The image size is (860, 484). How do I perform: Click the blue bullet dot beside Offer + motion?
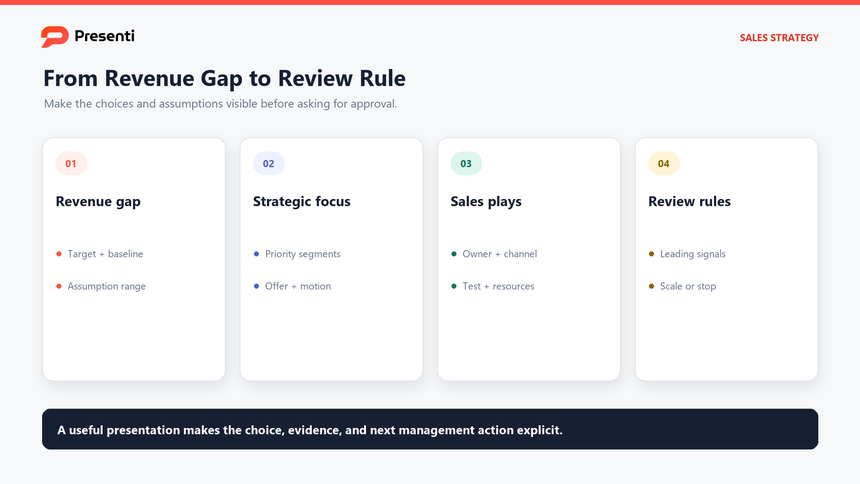[256, 286]
